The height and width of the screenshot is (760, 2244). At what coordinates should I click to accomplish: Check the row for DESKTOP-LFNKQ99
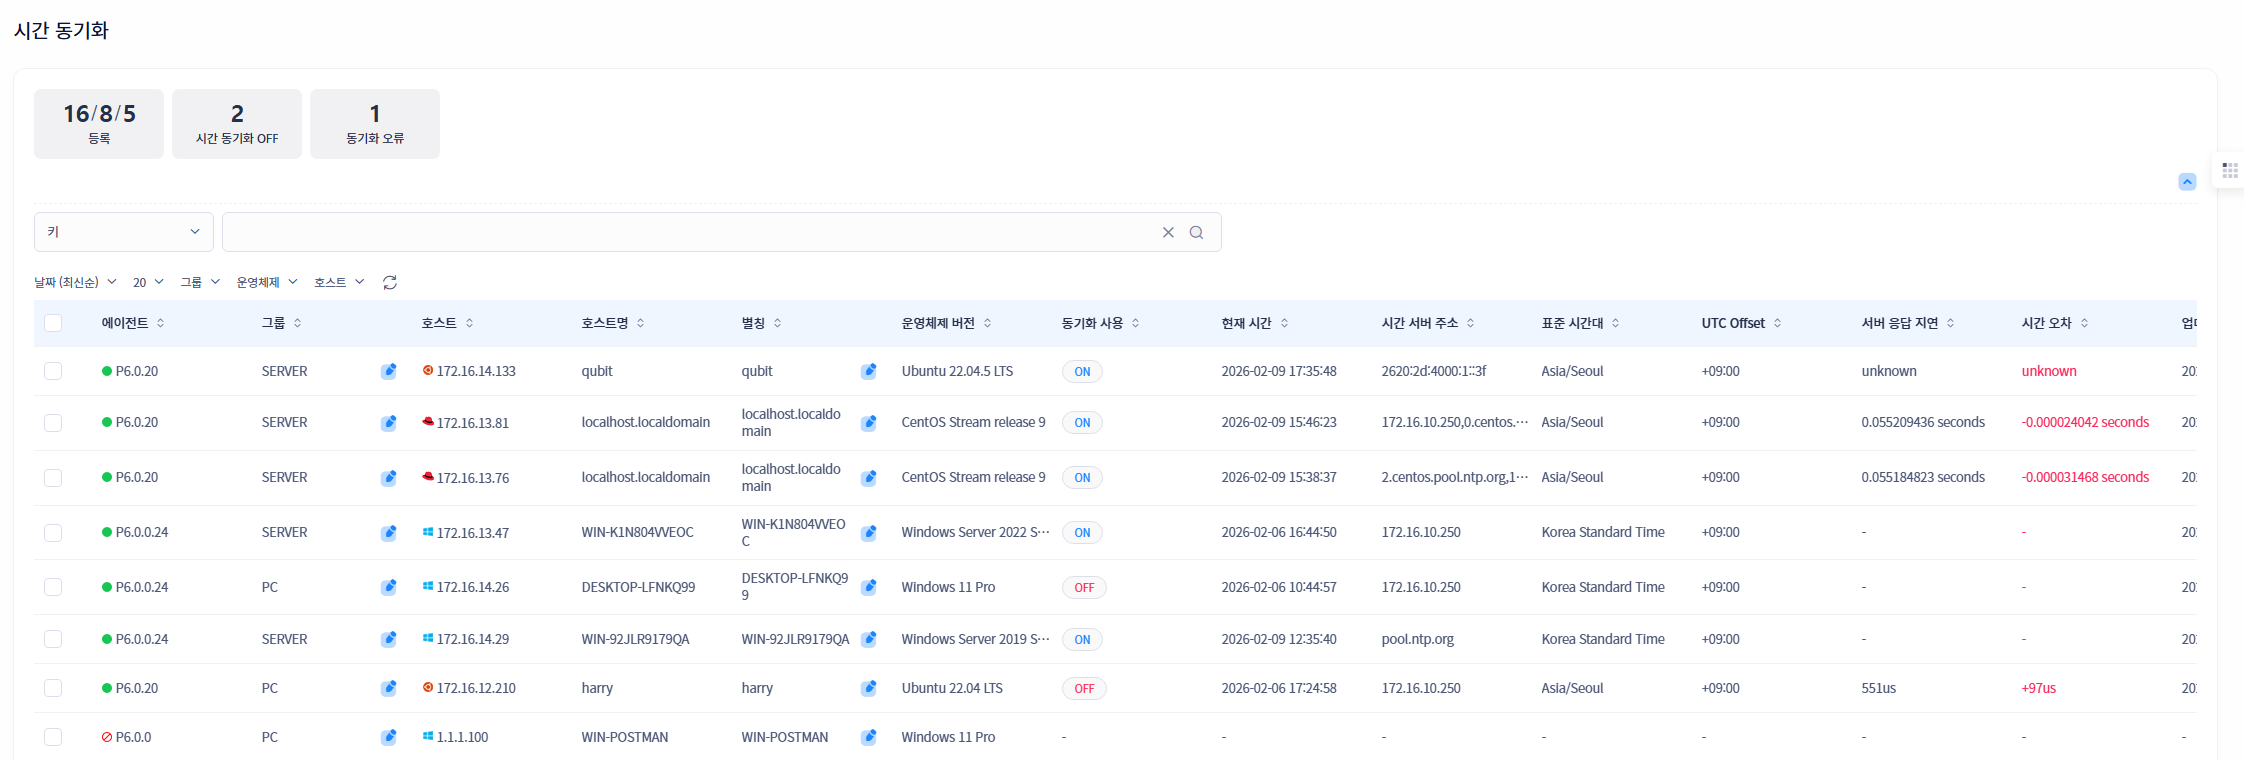coord(53,587)
